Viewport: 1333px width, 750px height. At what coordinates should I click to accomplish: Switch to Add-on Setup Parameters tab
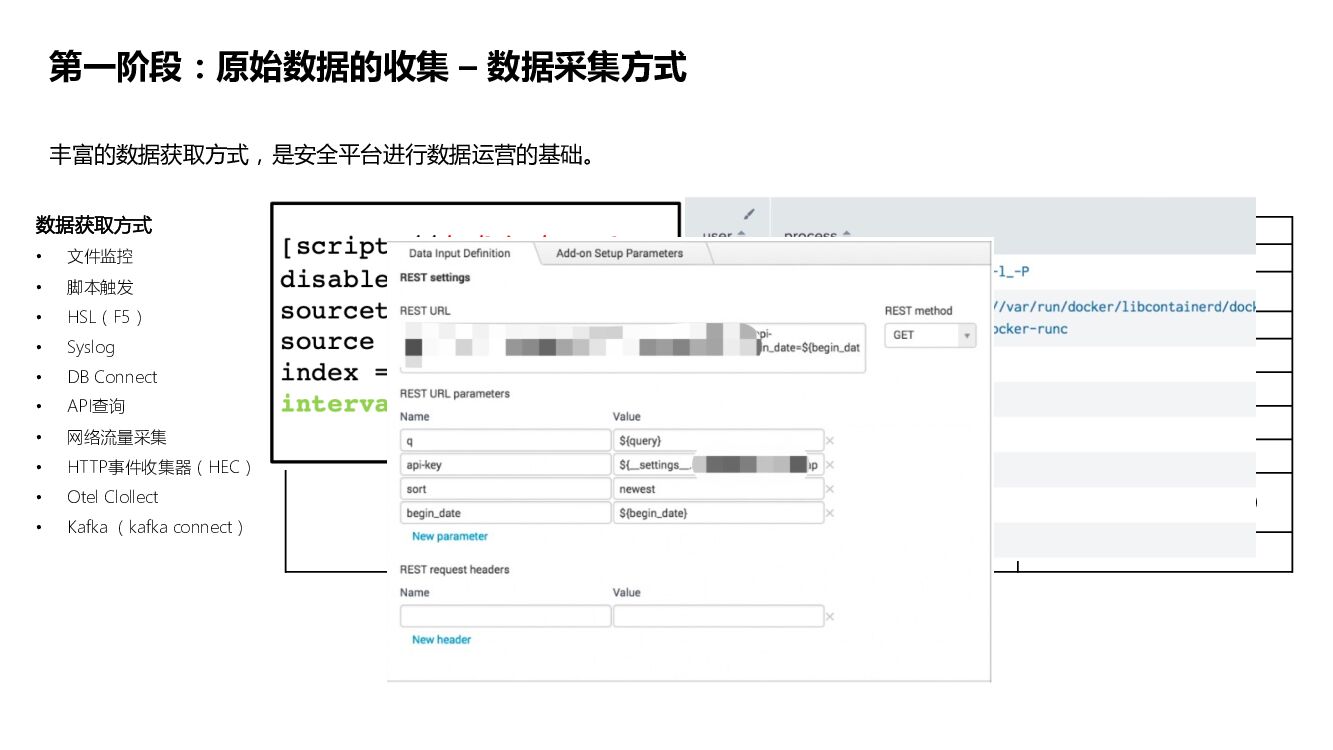pos(619,253)
